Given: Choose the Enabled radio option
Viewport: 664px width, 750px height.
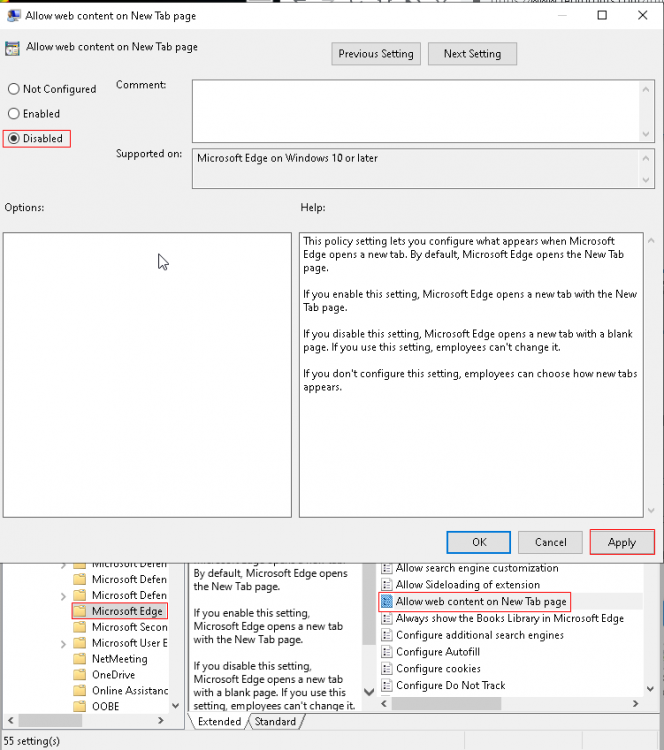Looking at the screenshot, I should [14, 114].
